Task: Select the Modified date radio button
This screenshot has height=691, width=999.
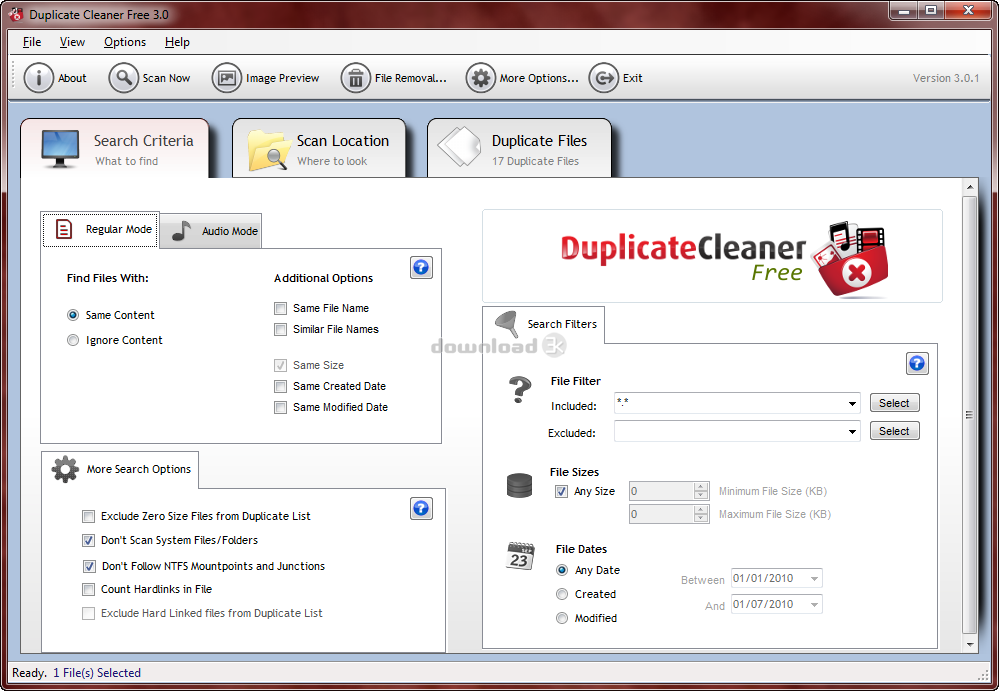Action: point(562,618)
